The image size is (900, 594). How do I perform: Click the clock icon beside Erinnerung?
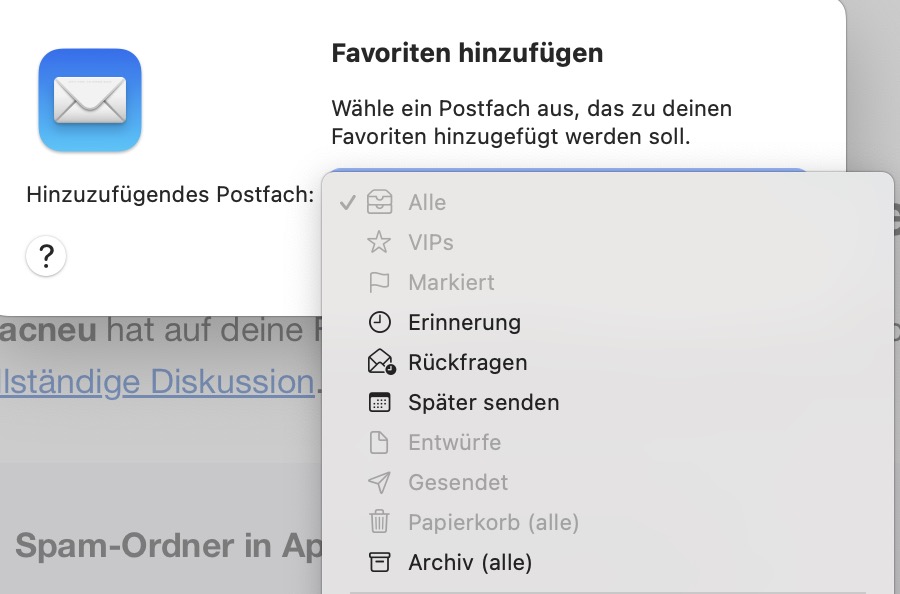click(379, 322)
